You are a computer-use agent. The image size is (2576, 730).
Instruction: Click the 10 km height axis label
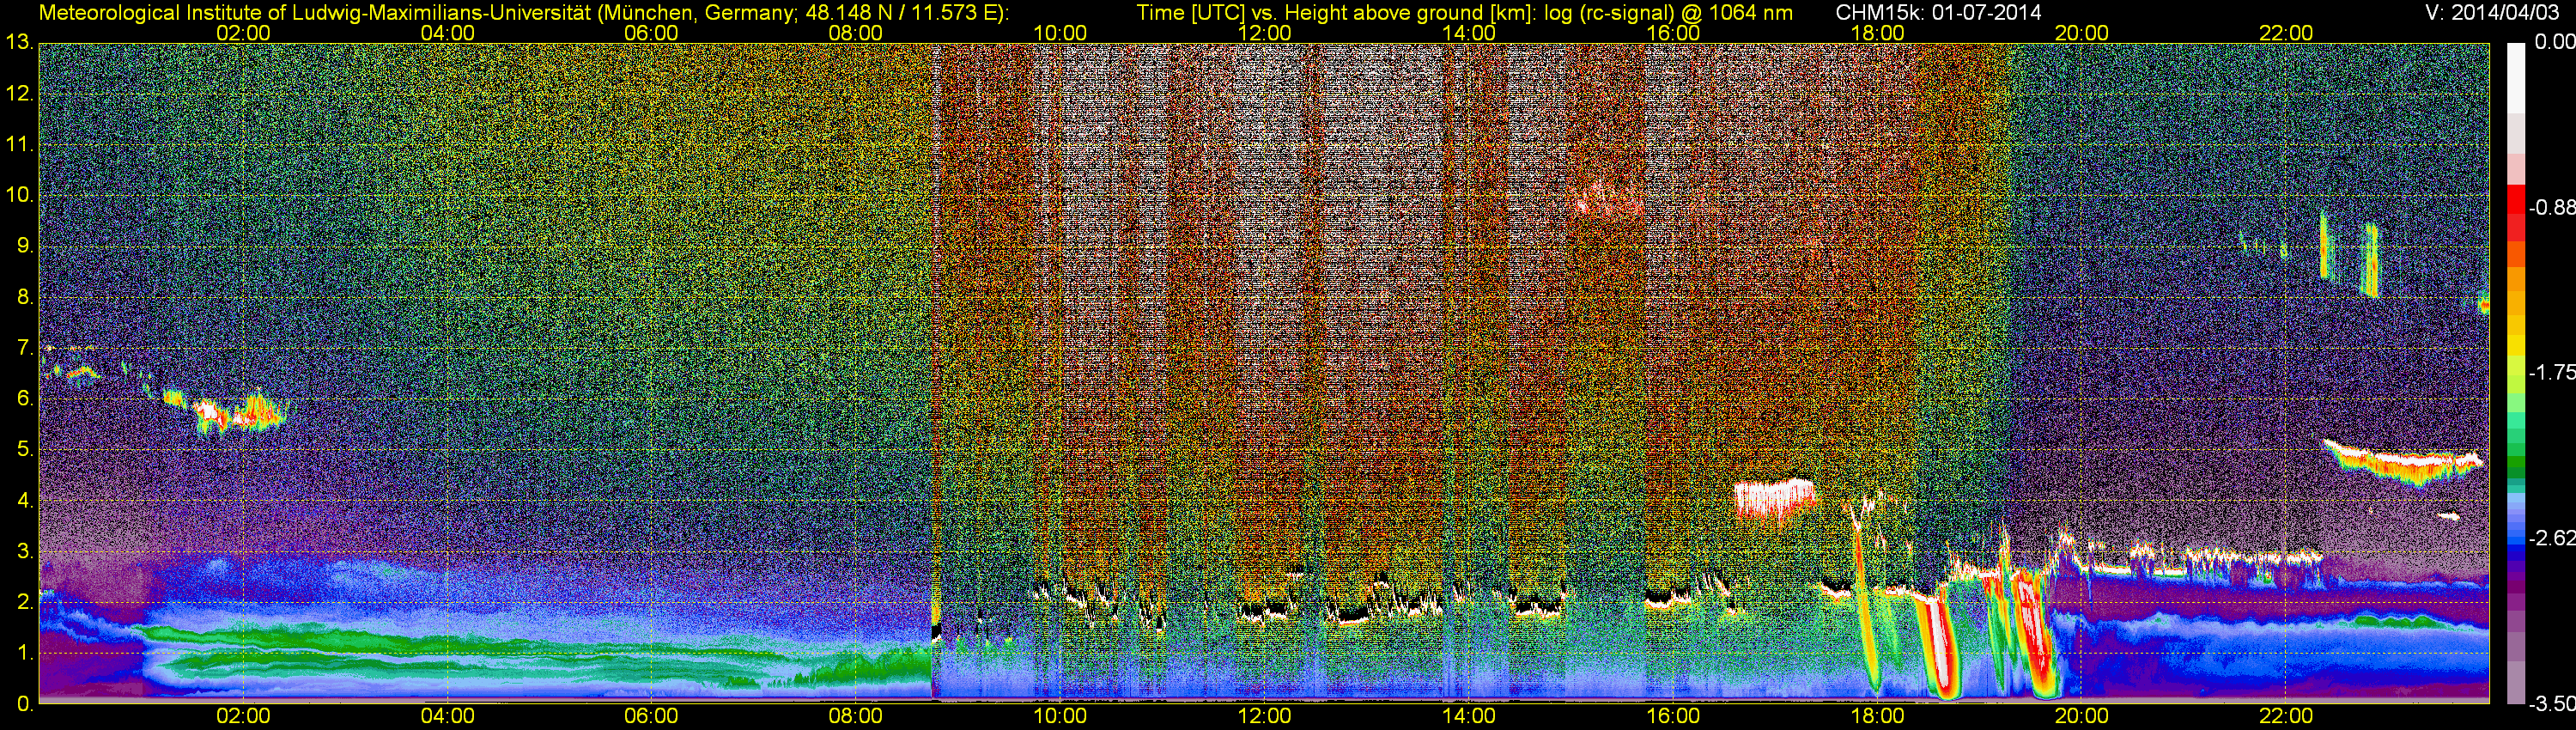[18, 195]
